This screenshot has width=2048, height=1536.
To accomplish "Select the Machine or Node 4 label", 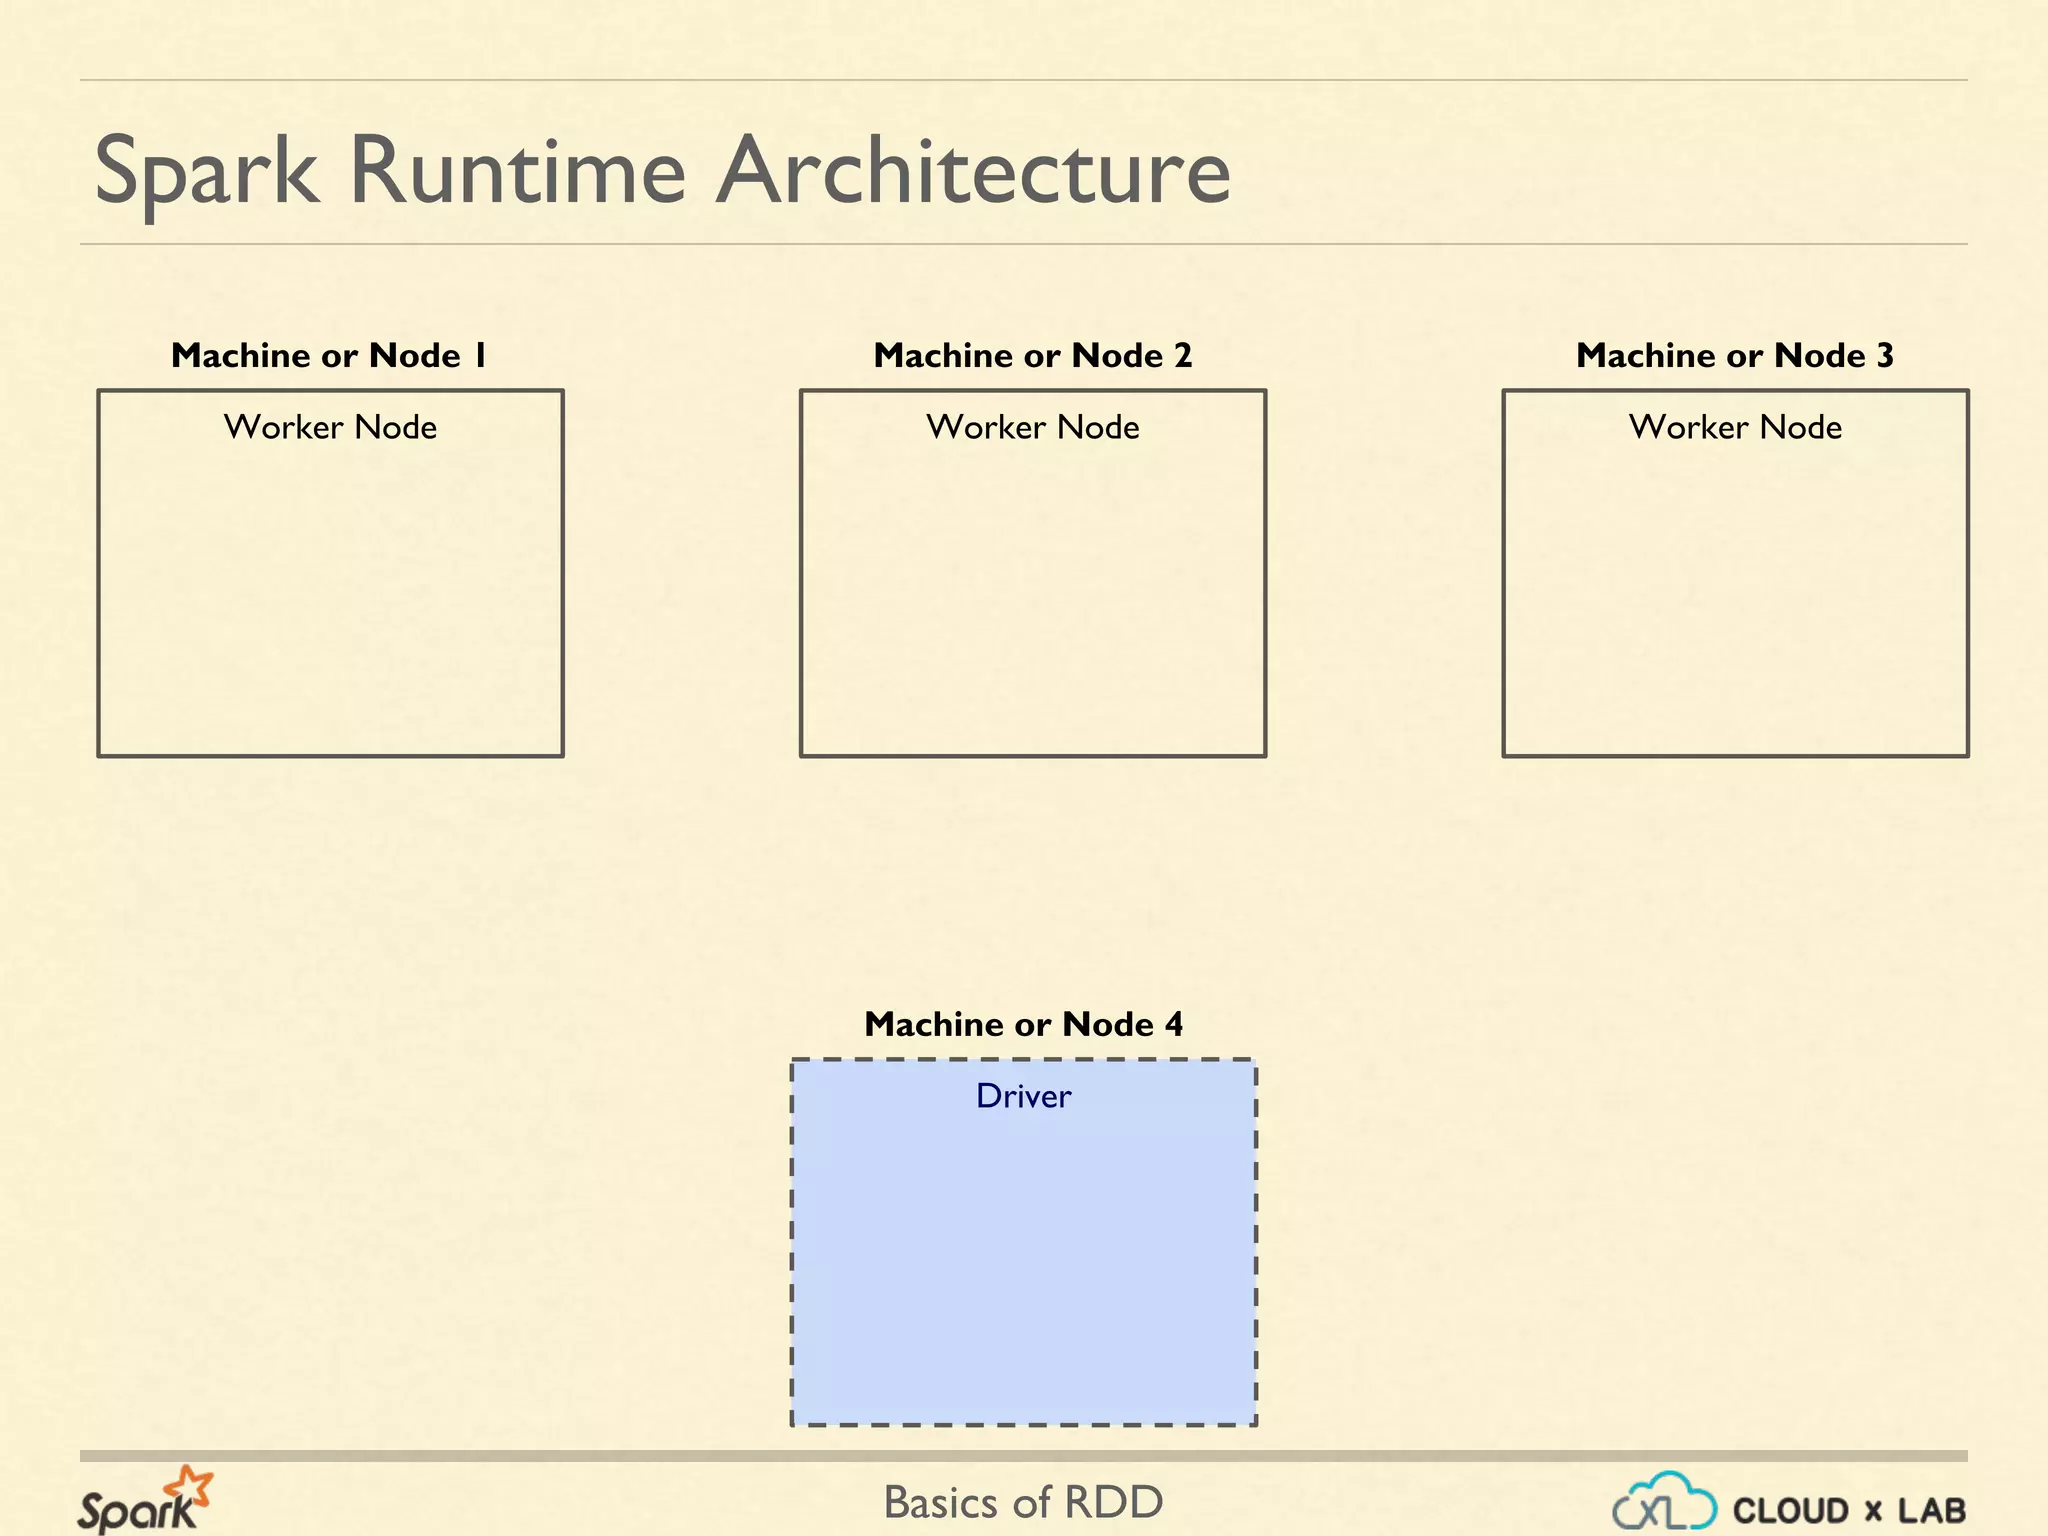I will (x=1023, y=1025).
